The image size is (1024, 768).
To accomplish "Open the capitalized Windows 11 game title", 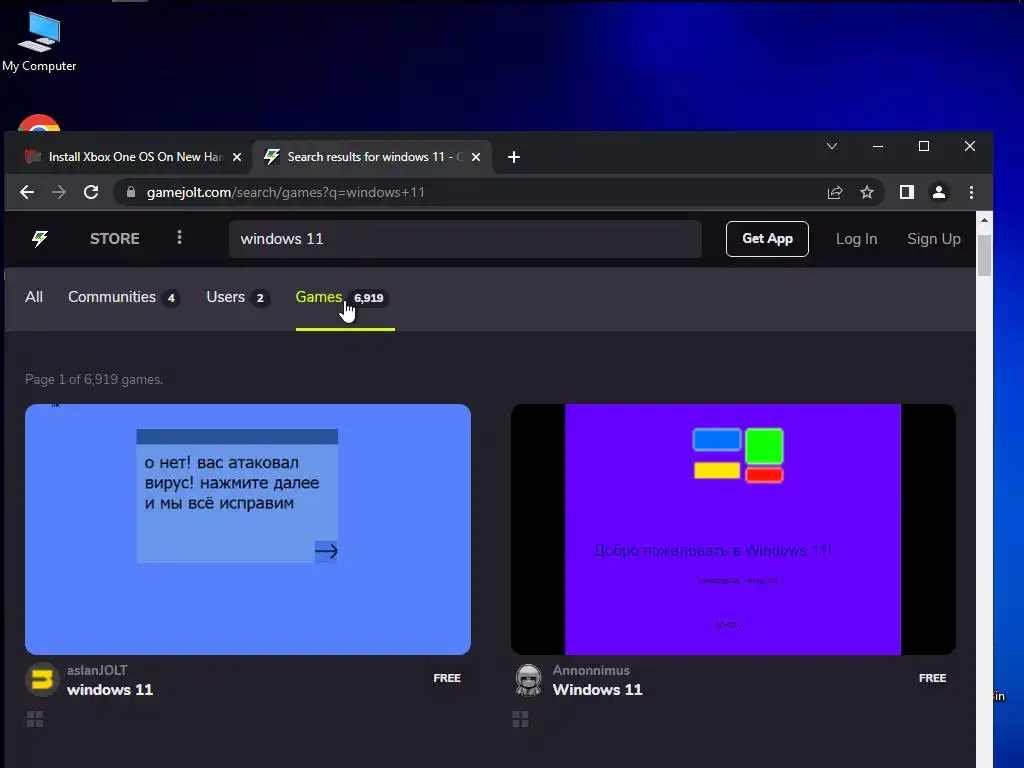I will point(598,690).
